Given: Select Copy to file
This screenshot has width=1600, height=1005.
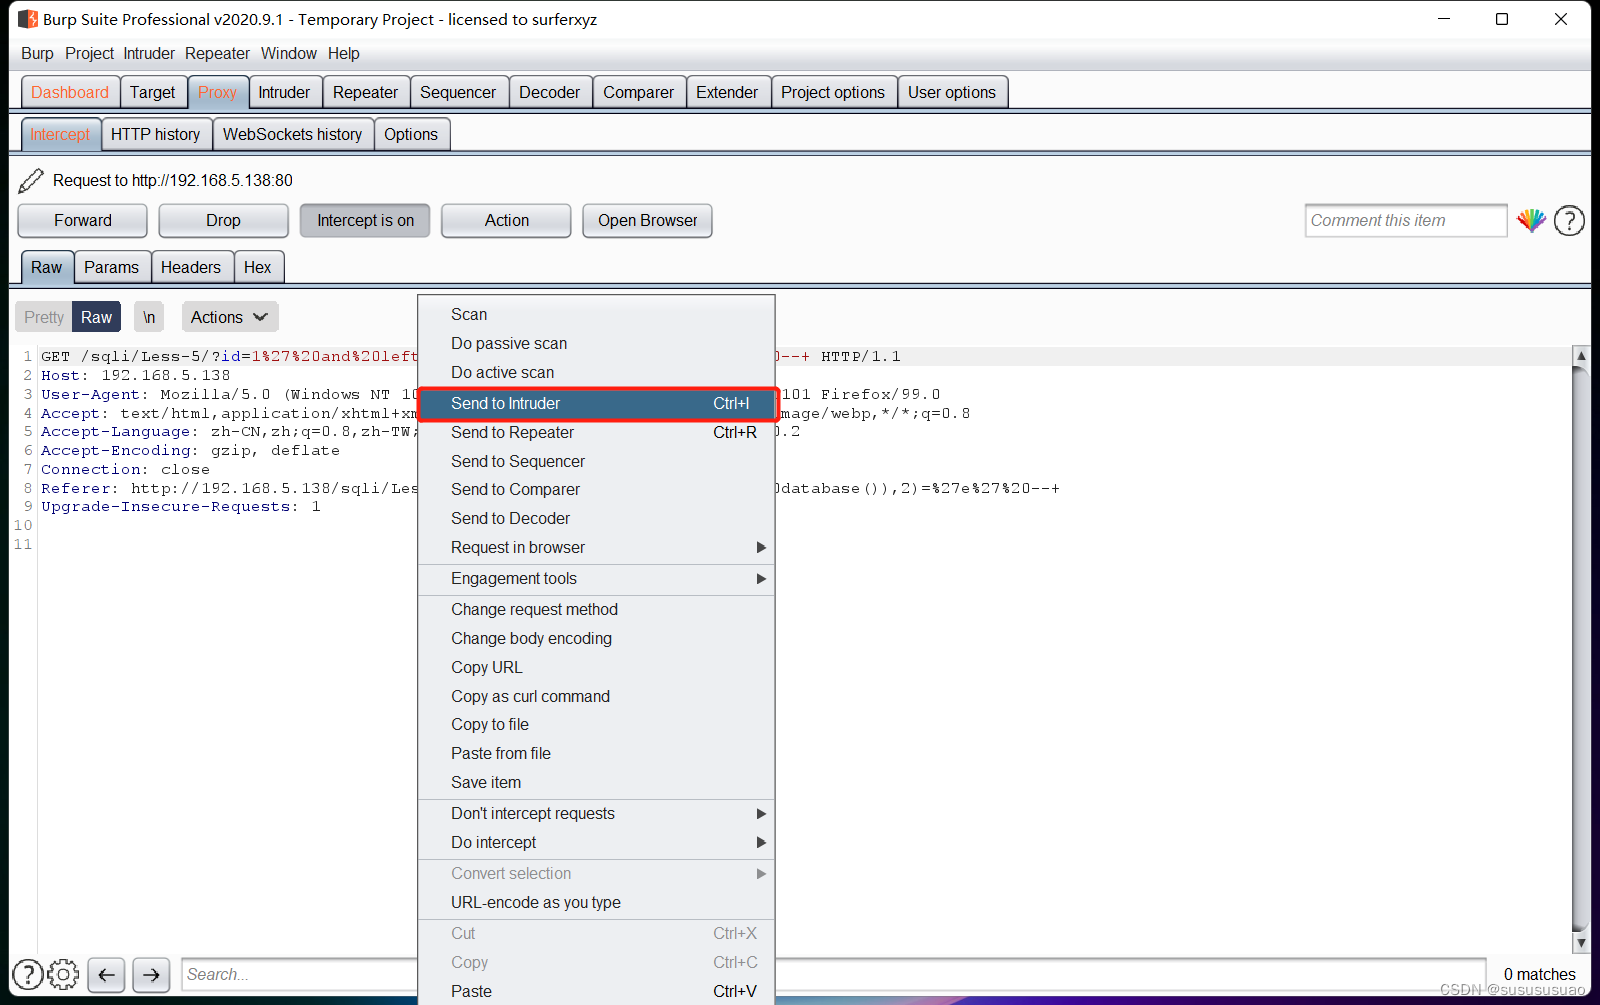Looking at the screenshot, I should (x=596, y=724).
